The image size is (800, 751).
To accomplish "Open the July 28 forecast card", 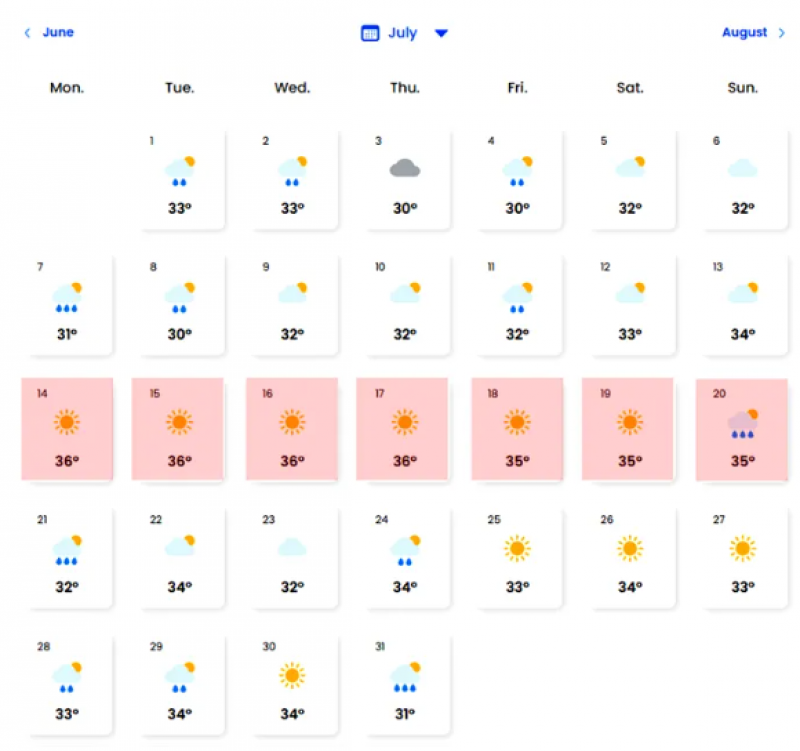I will (x=67, y=685).
